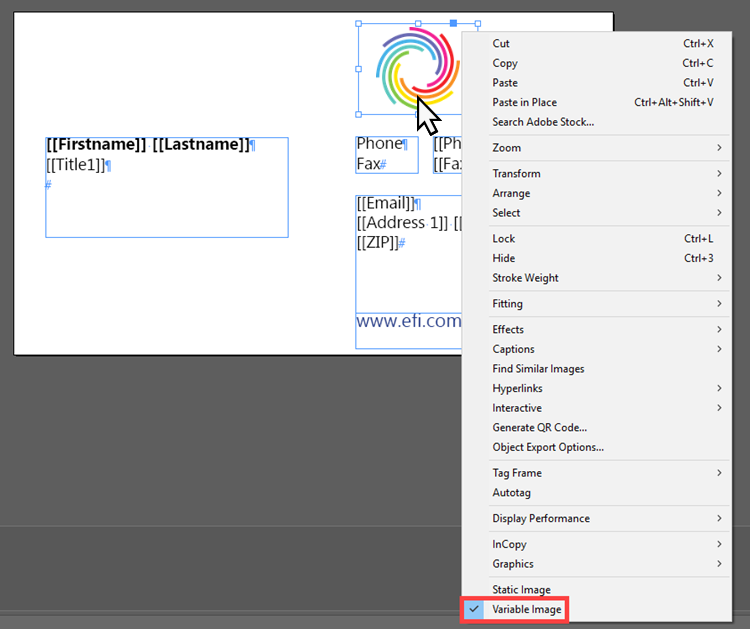This screenshot has height=629, width=750.
Task: Choose Hide from the context menu
Action: point(504,258)
